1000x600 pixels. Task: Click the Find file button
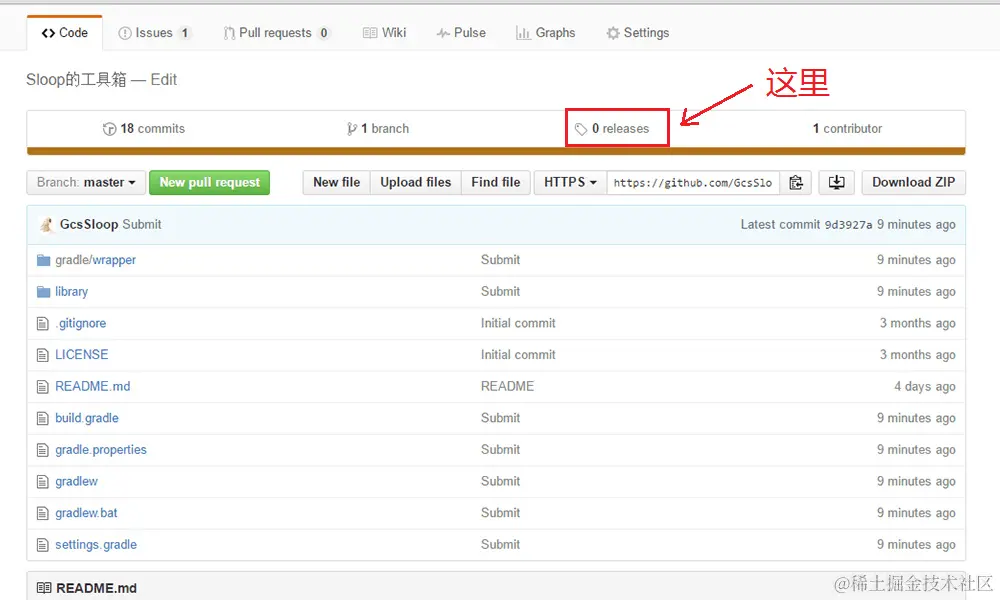click(x=496, y=182)
